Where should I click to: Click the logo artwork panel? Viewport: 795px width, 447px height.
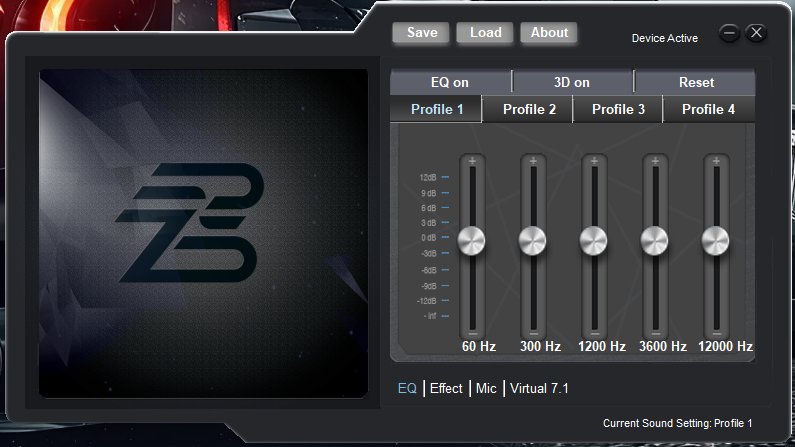click(x=203, y=234)
